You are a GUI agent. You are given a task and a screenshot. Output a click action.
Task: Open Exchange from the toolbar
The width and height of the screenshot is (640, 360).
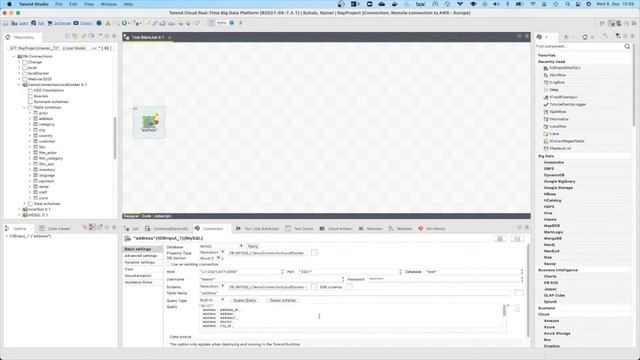pyautogui.click(x=59, y=23)
